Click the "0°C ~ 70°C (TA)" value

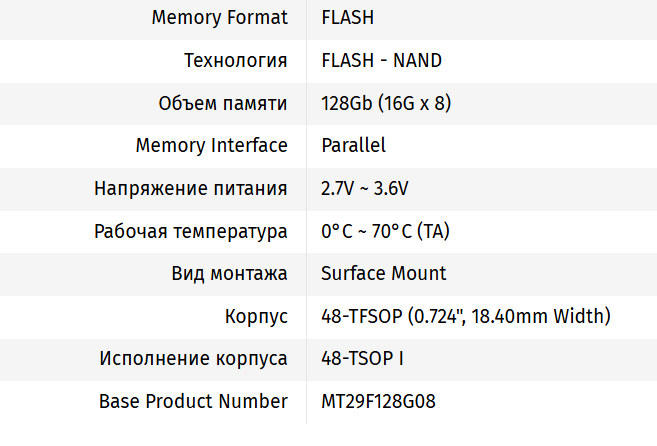[x=385, y=231]
